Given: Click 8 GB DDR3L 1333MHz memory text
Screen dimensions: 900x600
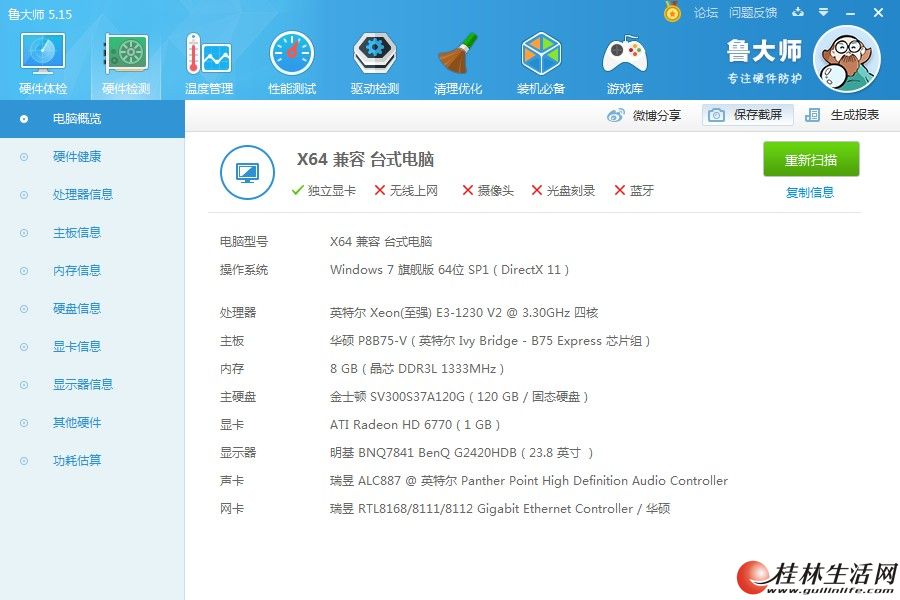Looking at the screenshot, I should click(417, 369).
